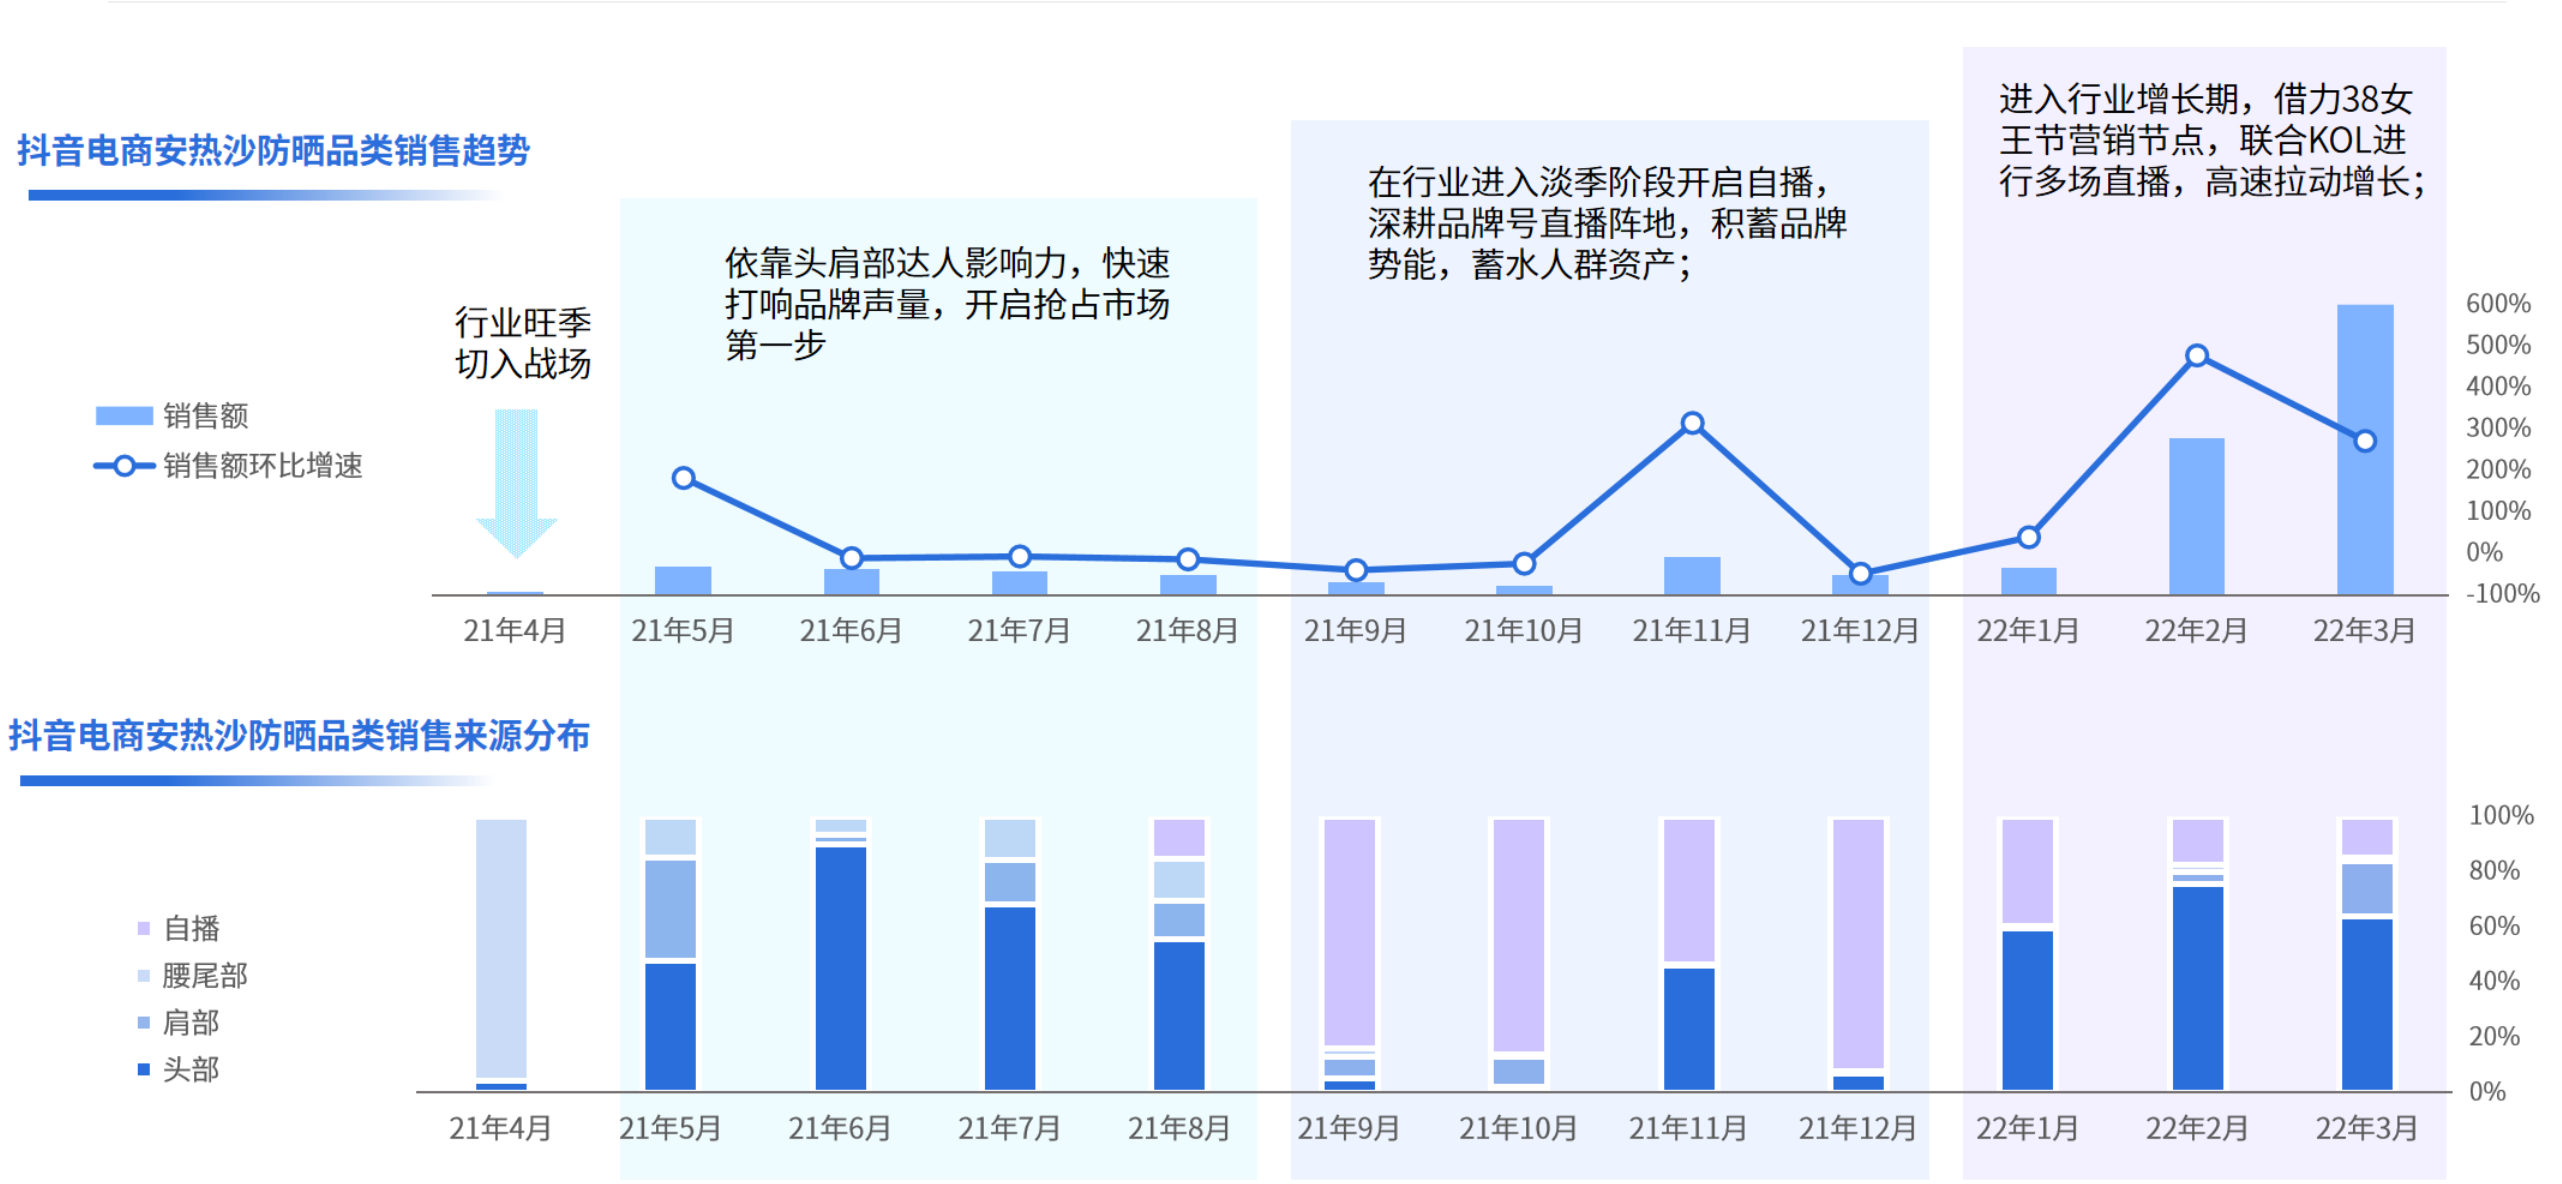Click the 22年3月 label on lower chart

(2366, 1129)
